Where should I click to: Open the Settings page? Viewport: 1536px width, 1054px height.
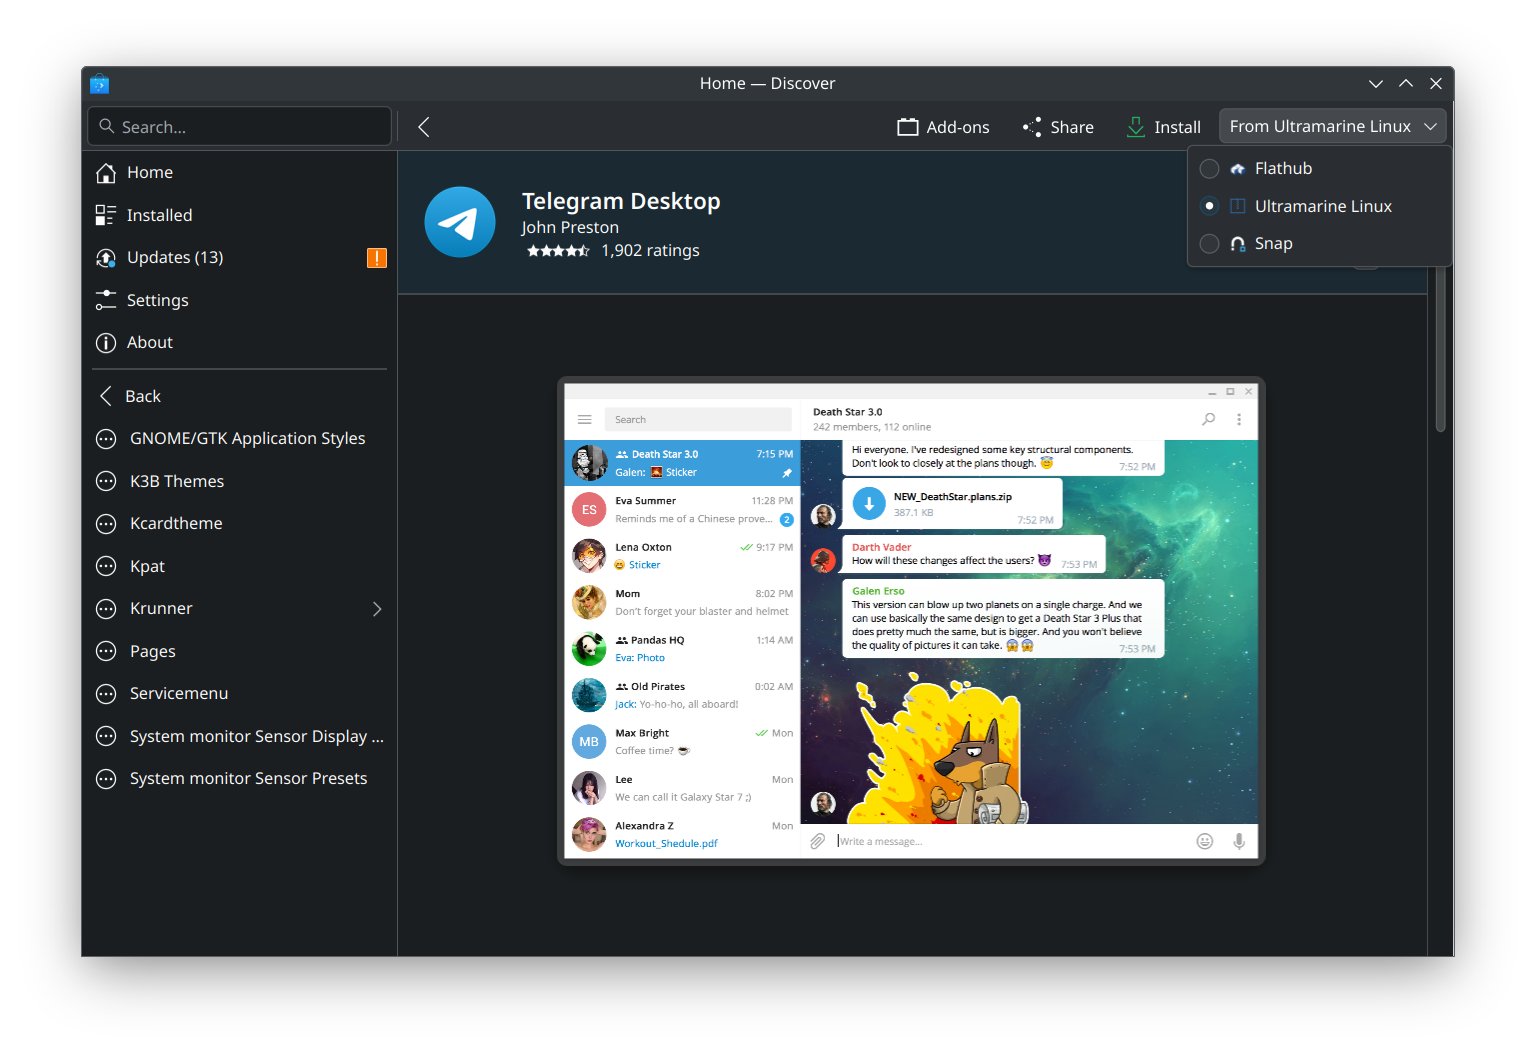coord(240,300)
